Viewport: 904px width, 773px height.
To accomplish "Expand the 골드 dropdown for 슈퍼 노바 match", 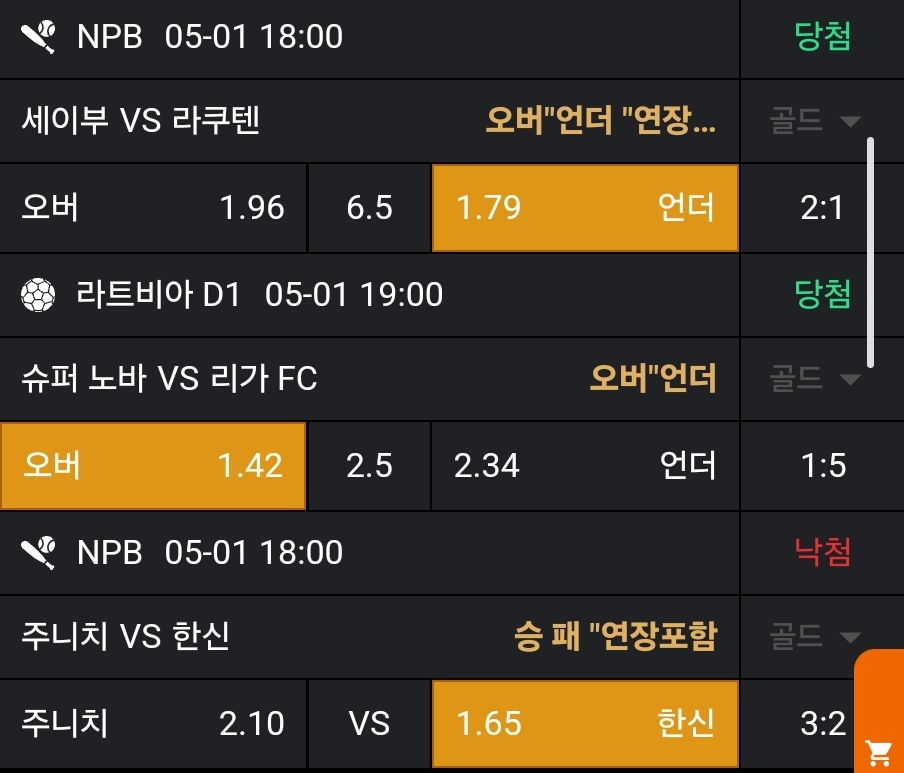I will tap(815, 378).
